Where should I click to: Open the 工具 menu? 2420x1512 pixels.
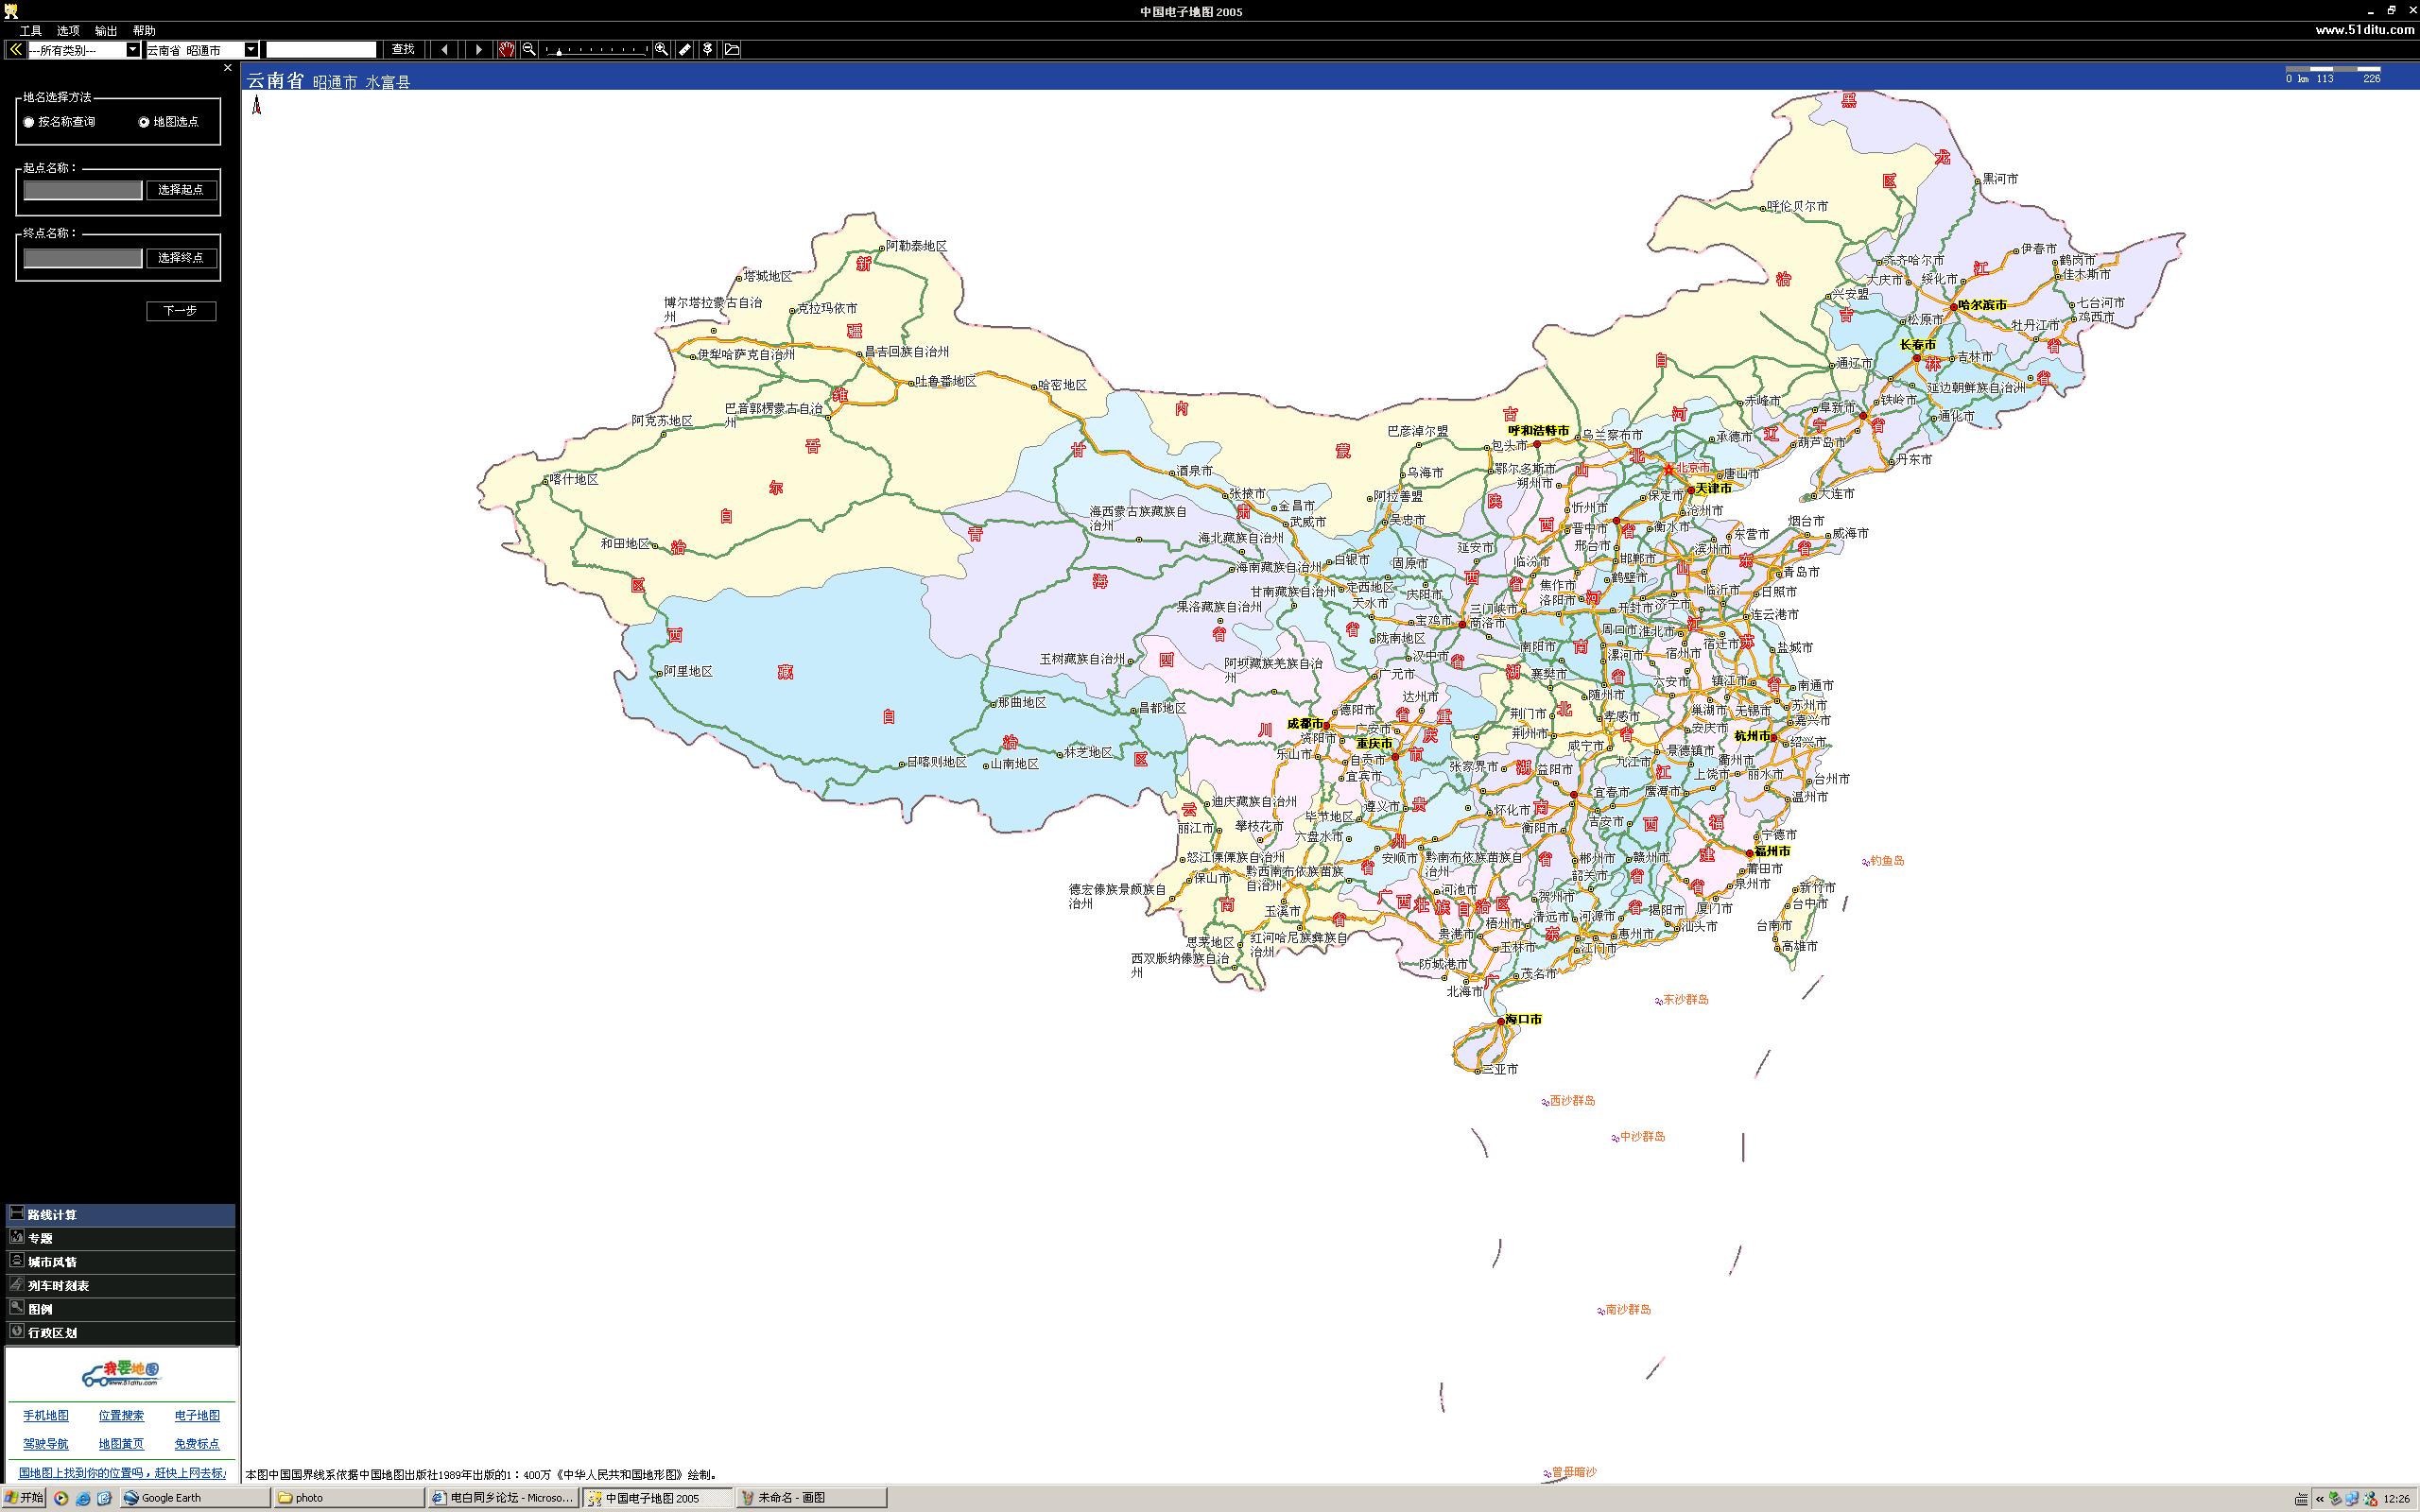click(31, 31)
